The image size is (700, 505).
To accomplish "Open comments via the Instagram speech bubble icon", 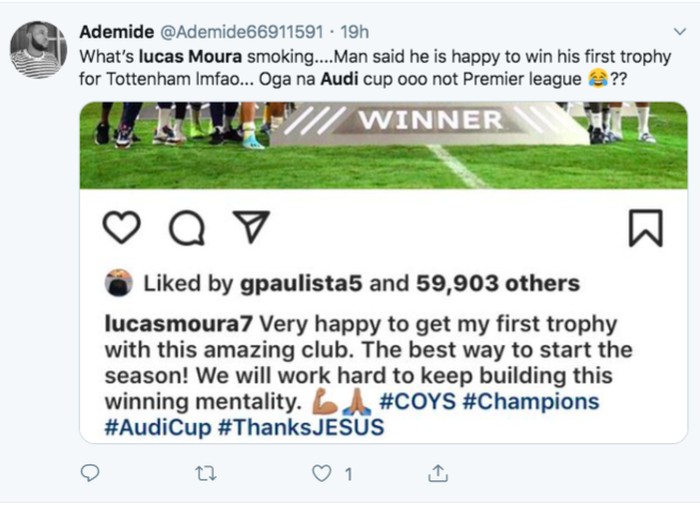I will [186, 229].
